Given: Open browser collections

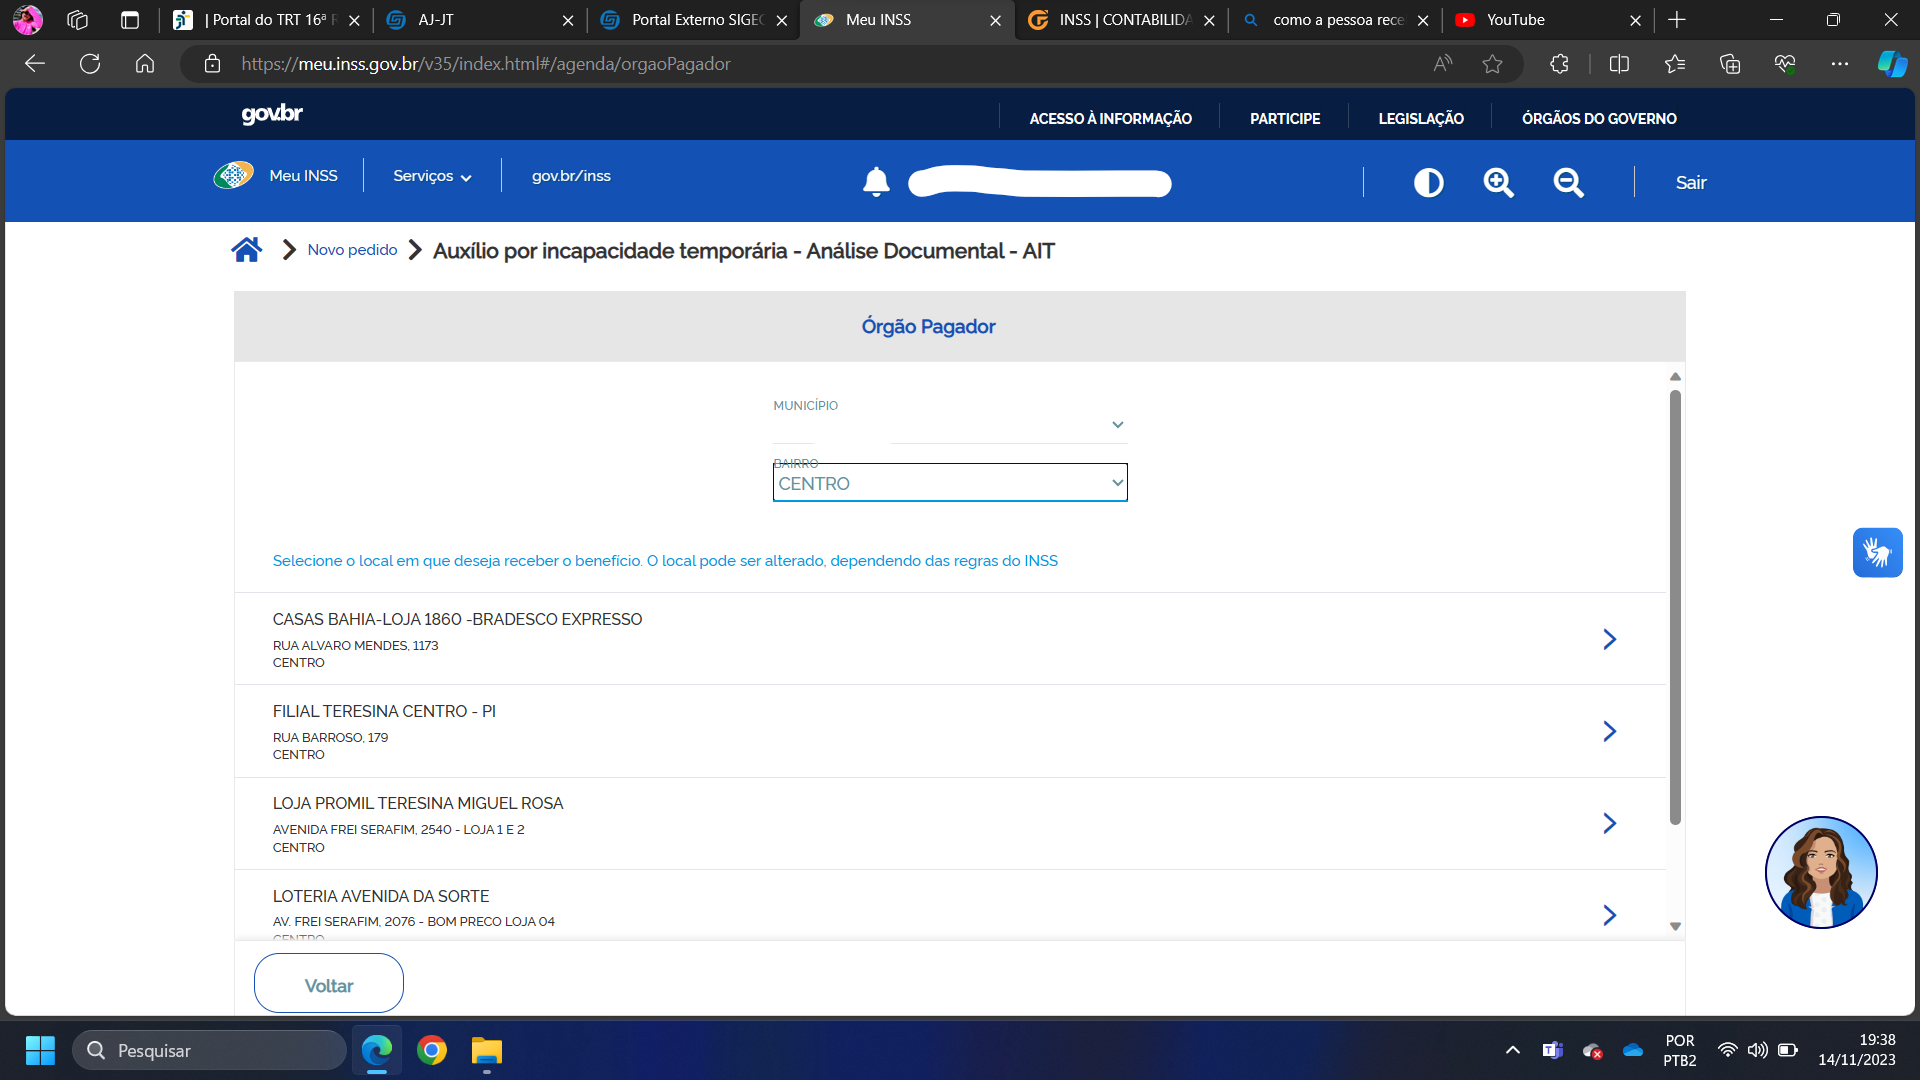Looking at the screenshot, I should tap(1730, 64).
